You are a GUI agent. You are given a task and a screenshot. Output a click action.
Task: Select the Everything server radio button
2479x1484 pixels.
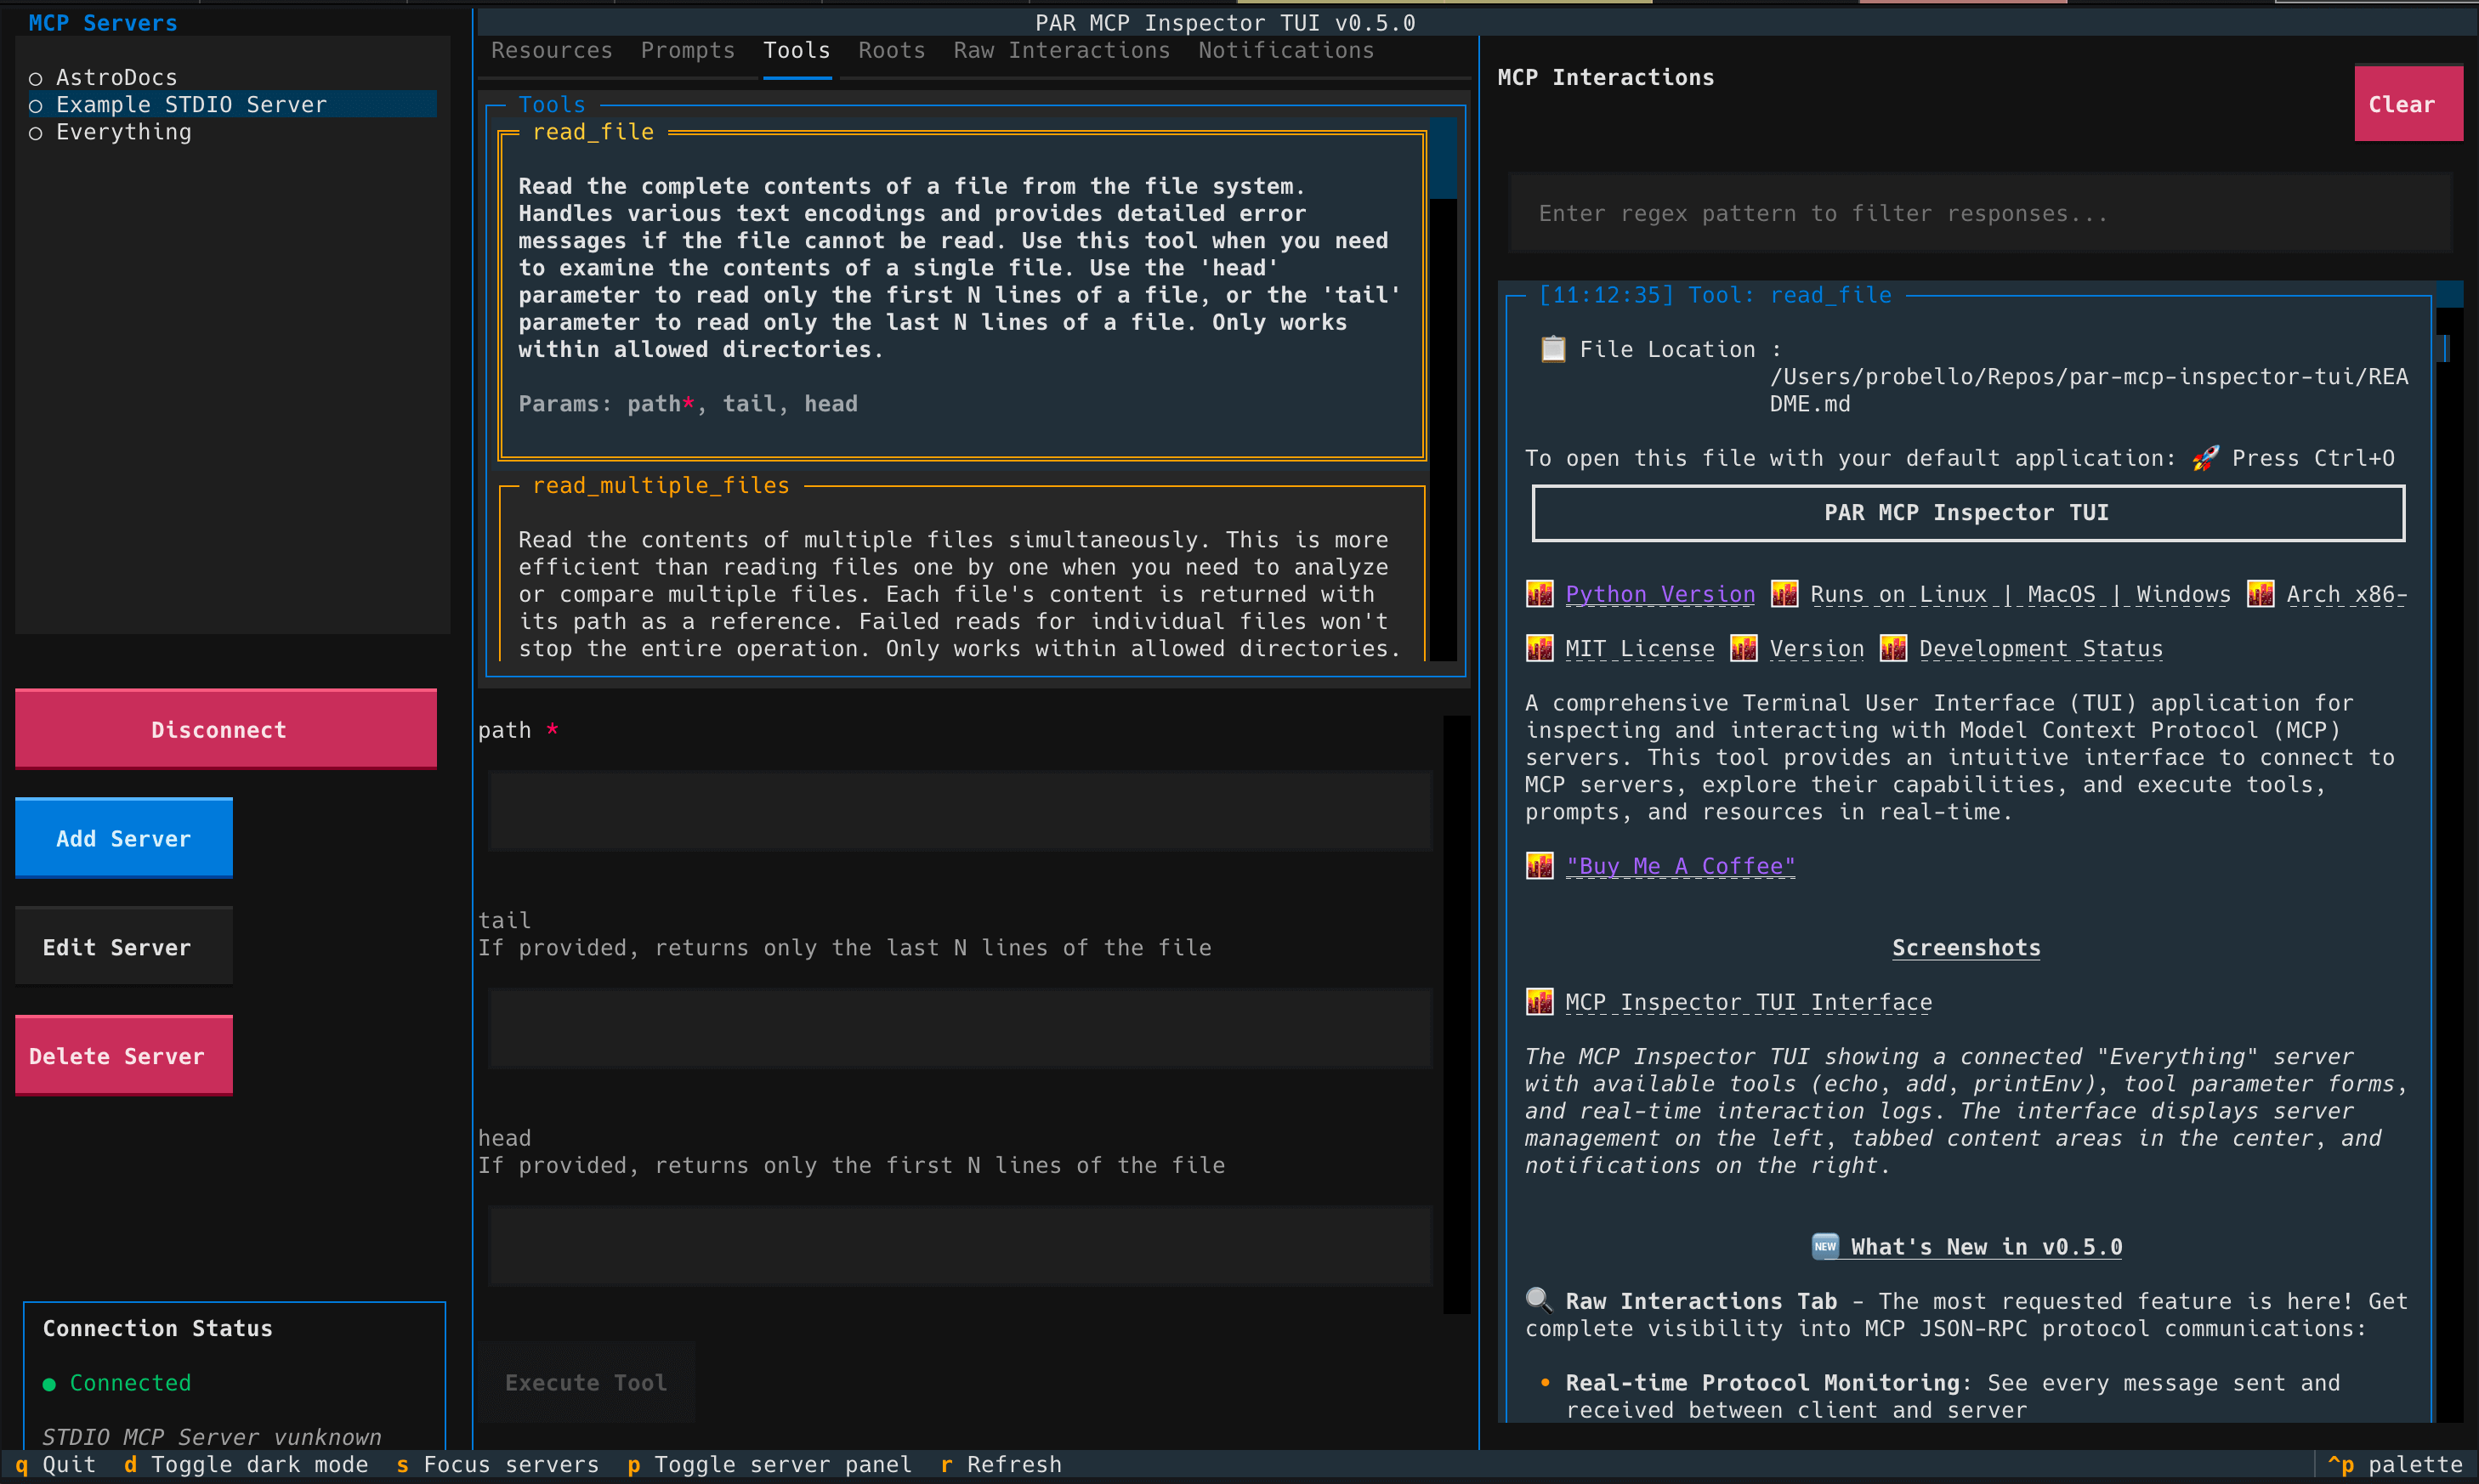pyautogui.click(x=36, y=132)
